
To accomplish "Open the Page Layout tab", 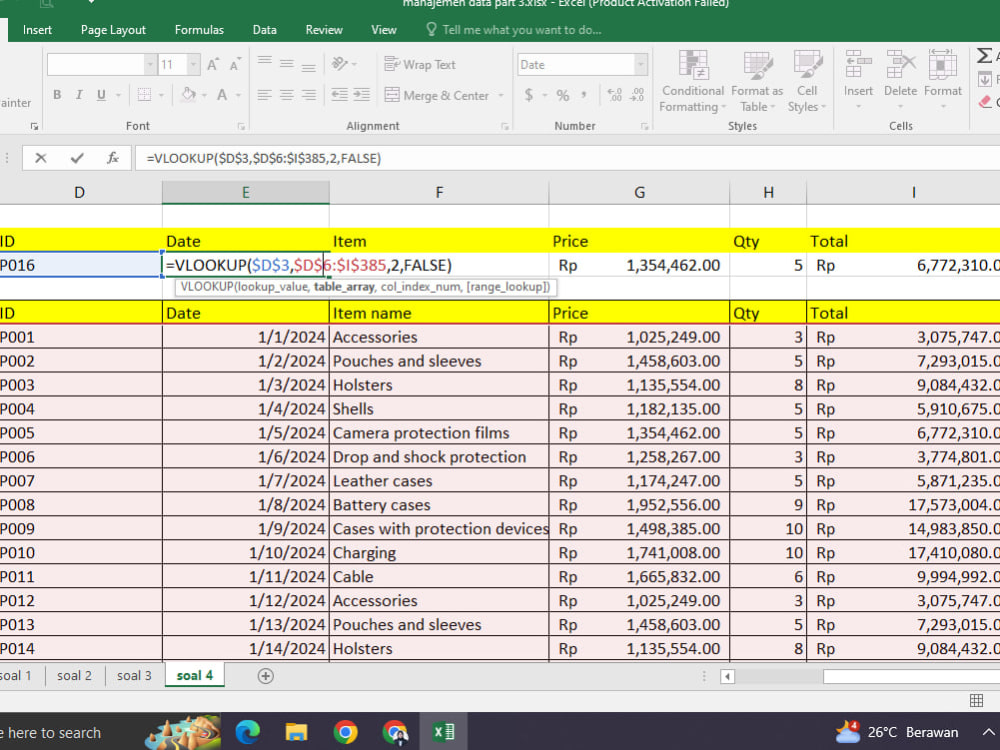I will (x=113, y=30).
